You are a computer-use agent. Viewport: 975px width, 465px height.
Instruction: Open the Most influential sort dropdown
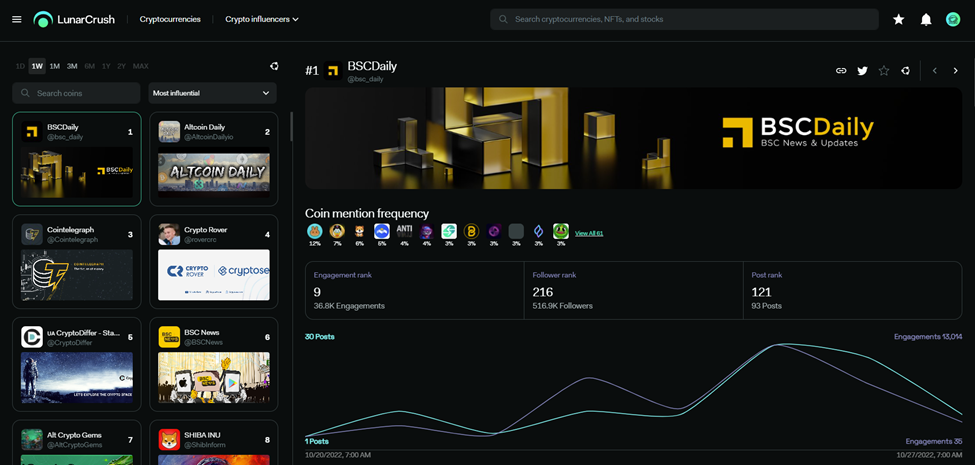click(212, 93)
